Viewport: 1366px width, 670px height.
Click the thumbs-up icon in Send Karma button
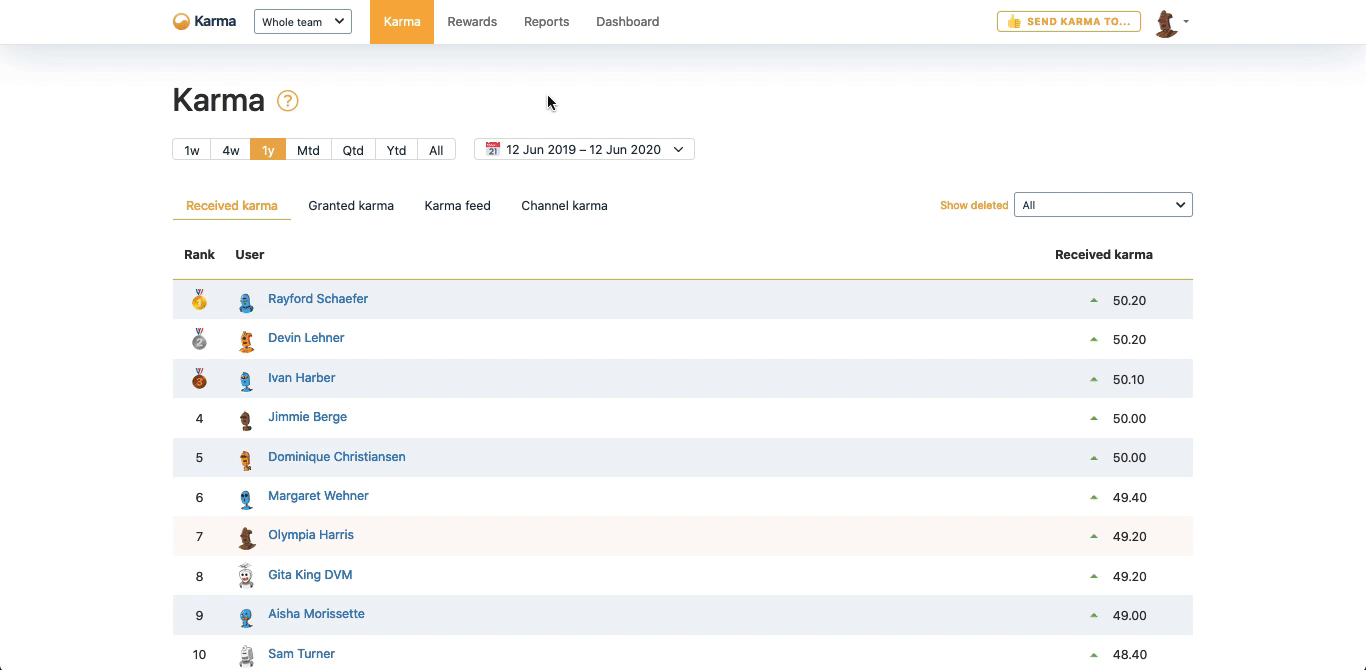pos(1014,21)
